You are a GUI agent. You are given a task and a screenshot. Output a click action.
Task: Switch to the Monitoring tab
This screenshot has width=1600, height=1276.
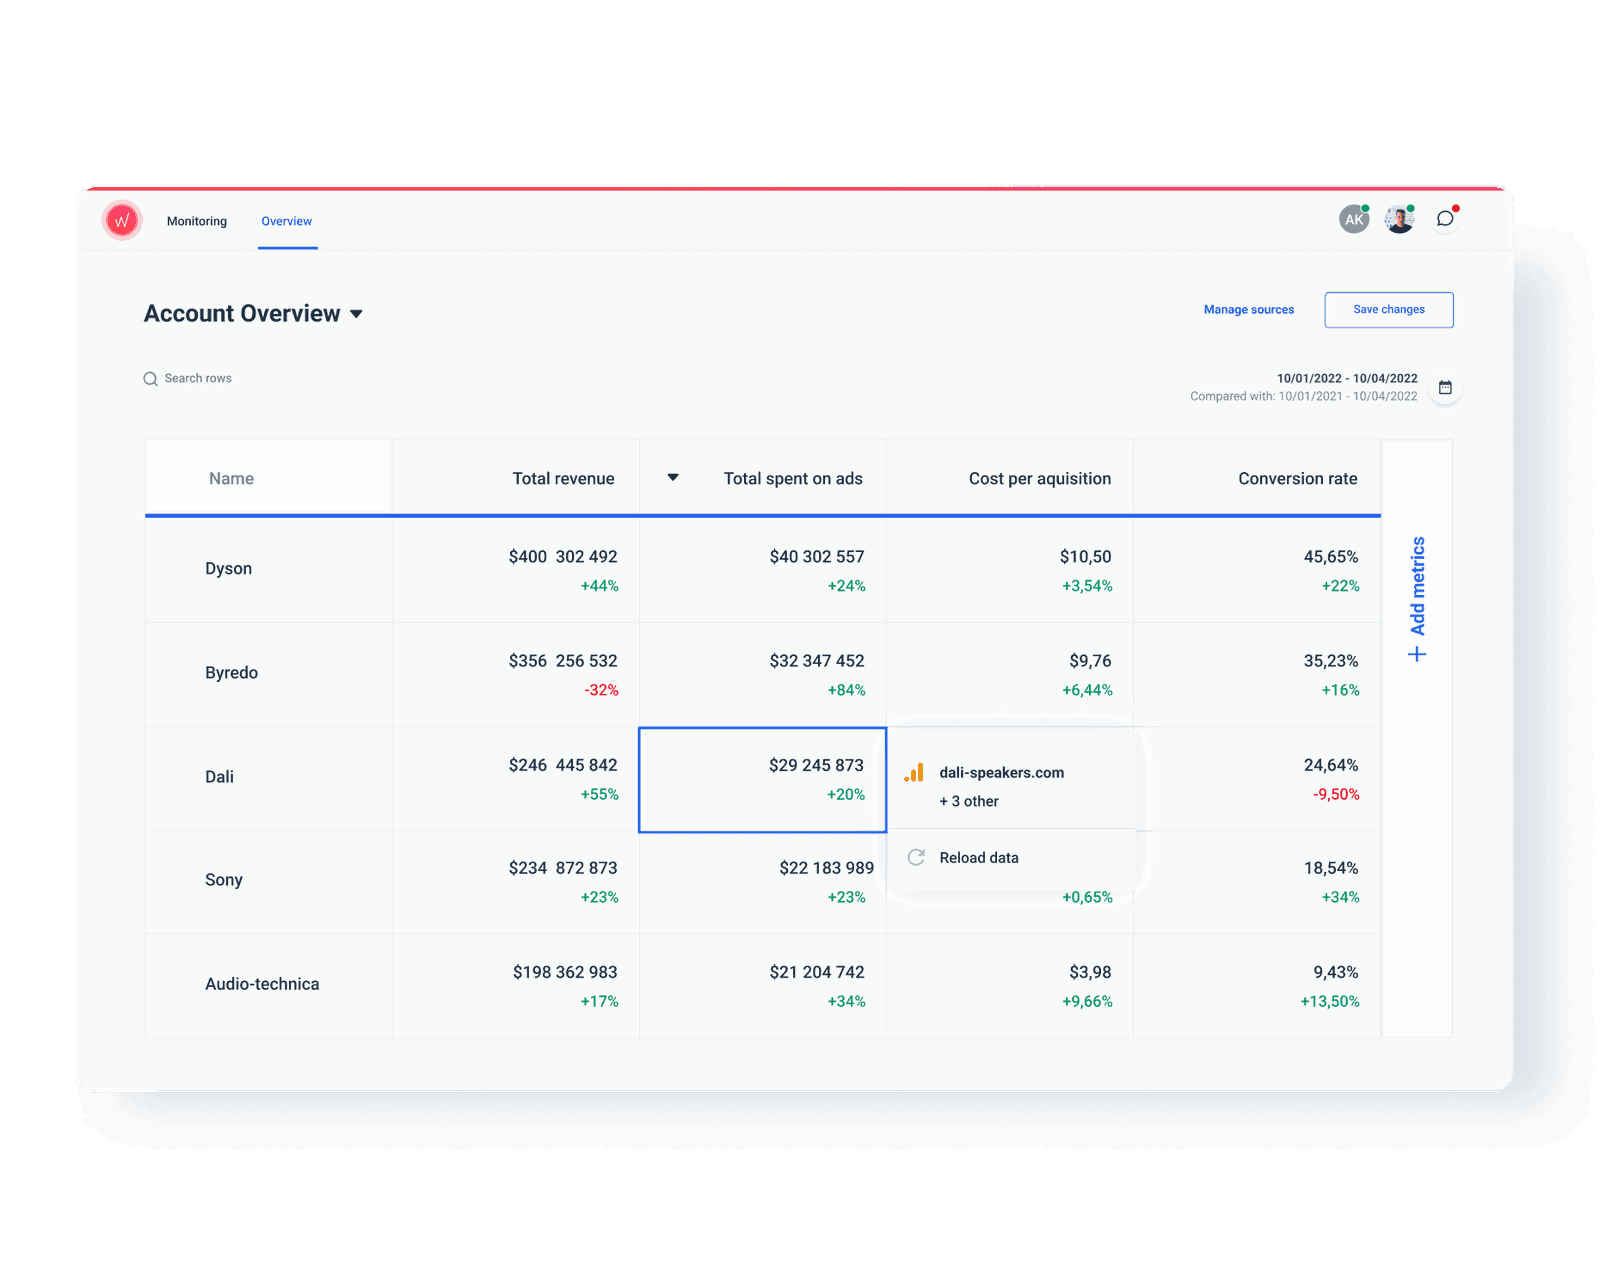pos(196,221)
